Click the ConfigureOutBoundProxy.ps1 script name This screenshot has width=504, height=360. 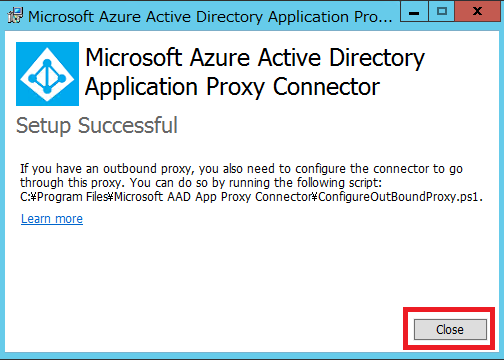(400, 197)
